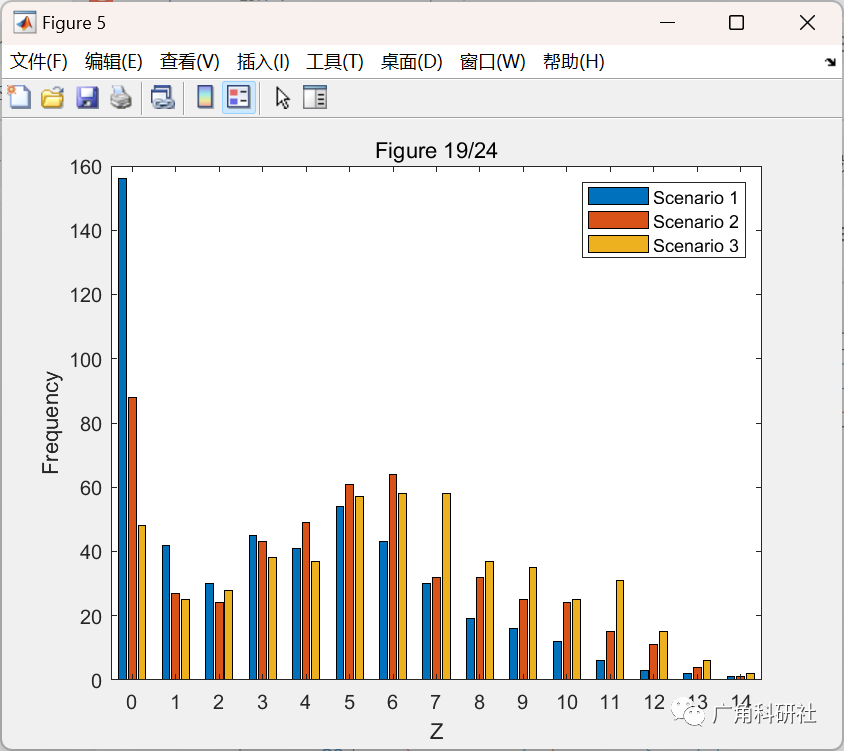Open the 工具(T) menu
This screenshot has height=751, width=844.
(x=335, y=61)
